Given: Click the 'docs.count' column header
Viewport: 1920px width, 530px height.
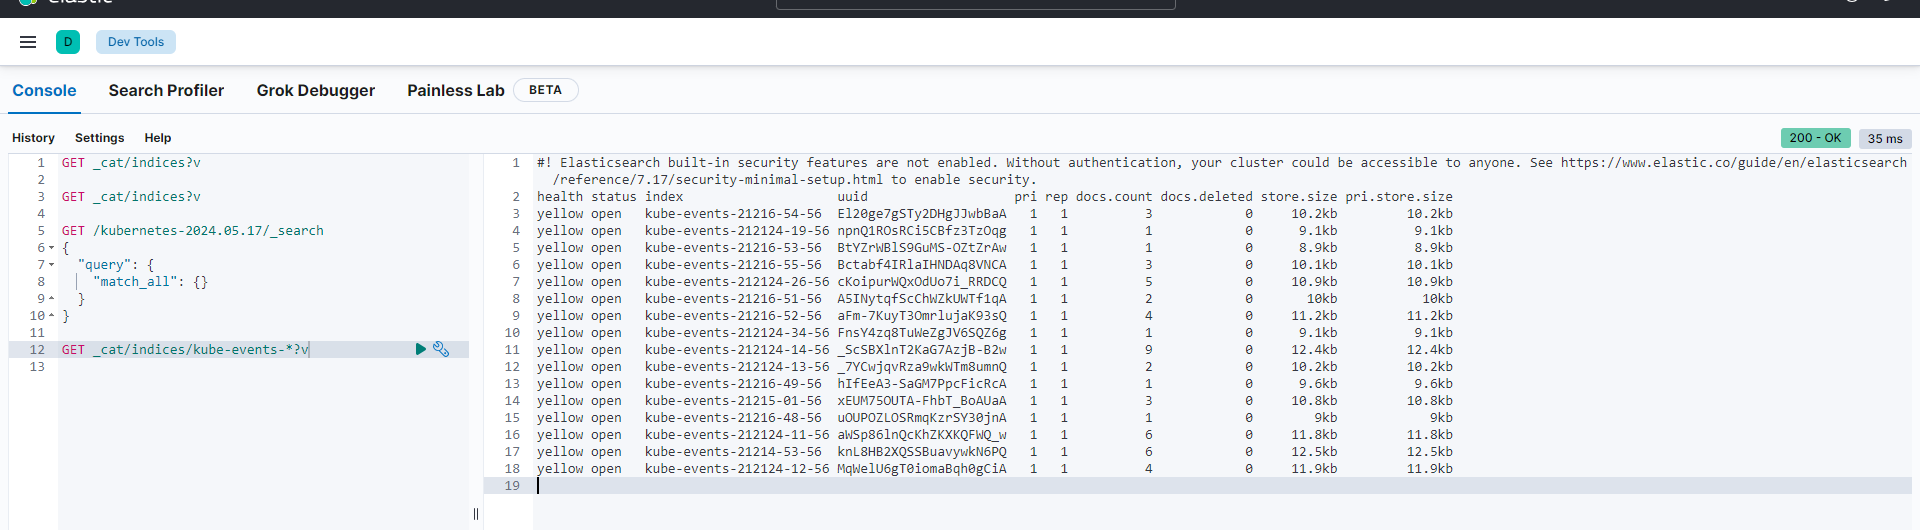Looking at the screenshot, I should [1114, 196].
